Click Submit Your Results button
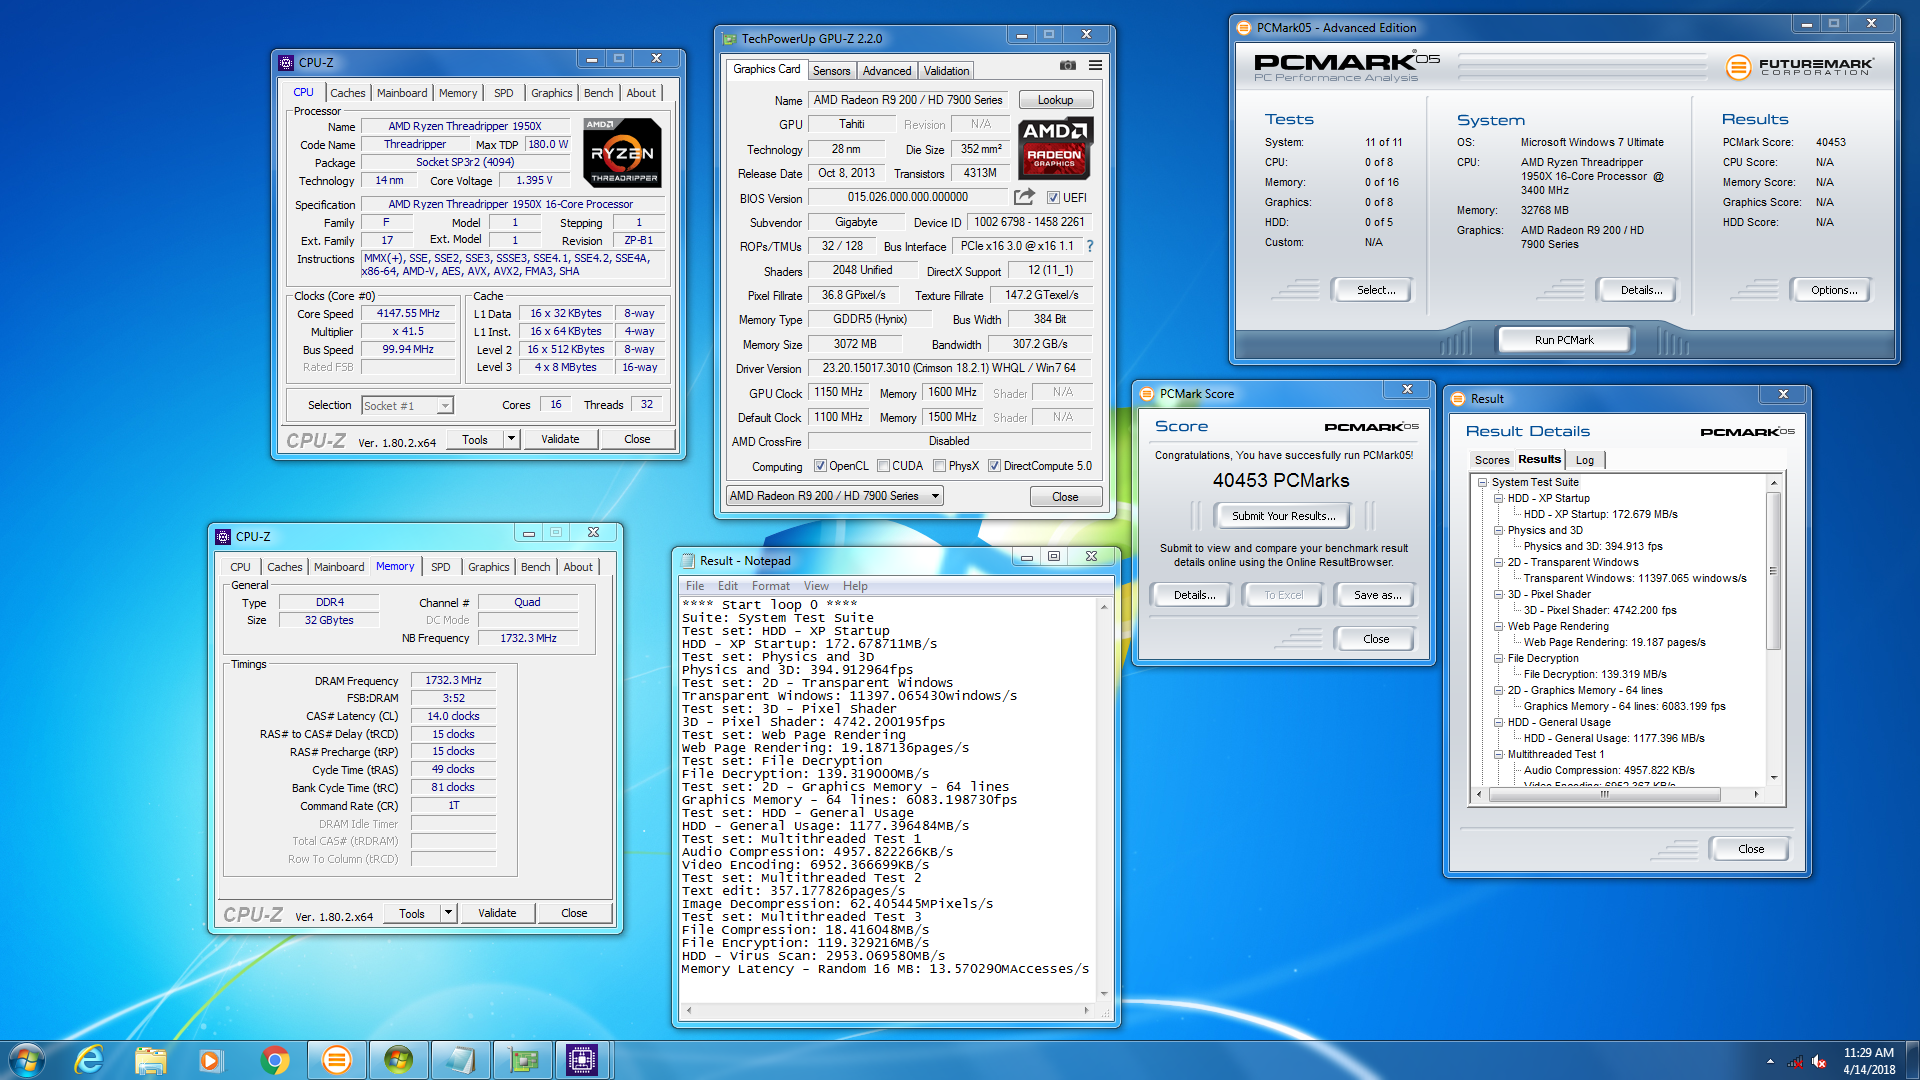The height and width of the screenshot is (1080, 1920). tap(1282, 516)
